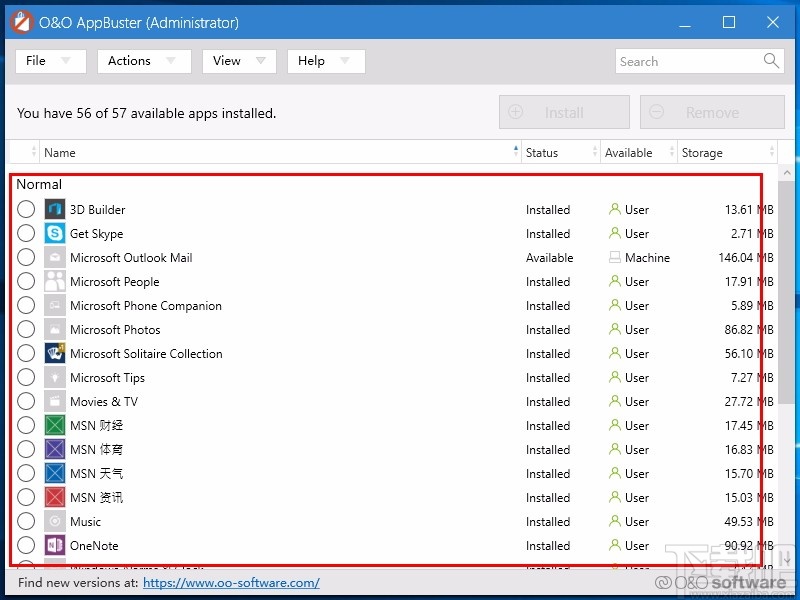Click the Get Skype icon
Viewport: 800px width, 600px height.
(x=54, y=233)
